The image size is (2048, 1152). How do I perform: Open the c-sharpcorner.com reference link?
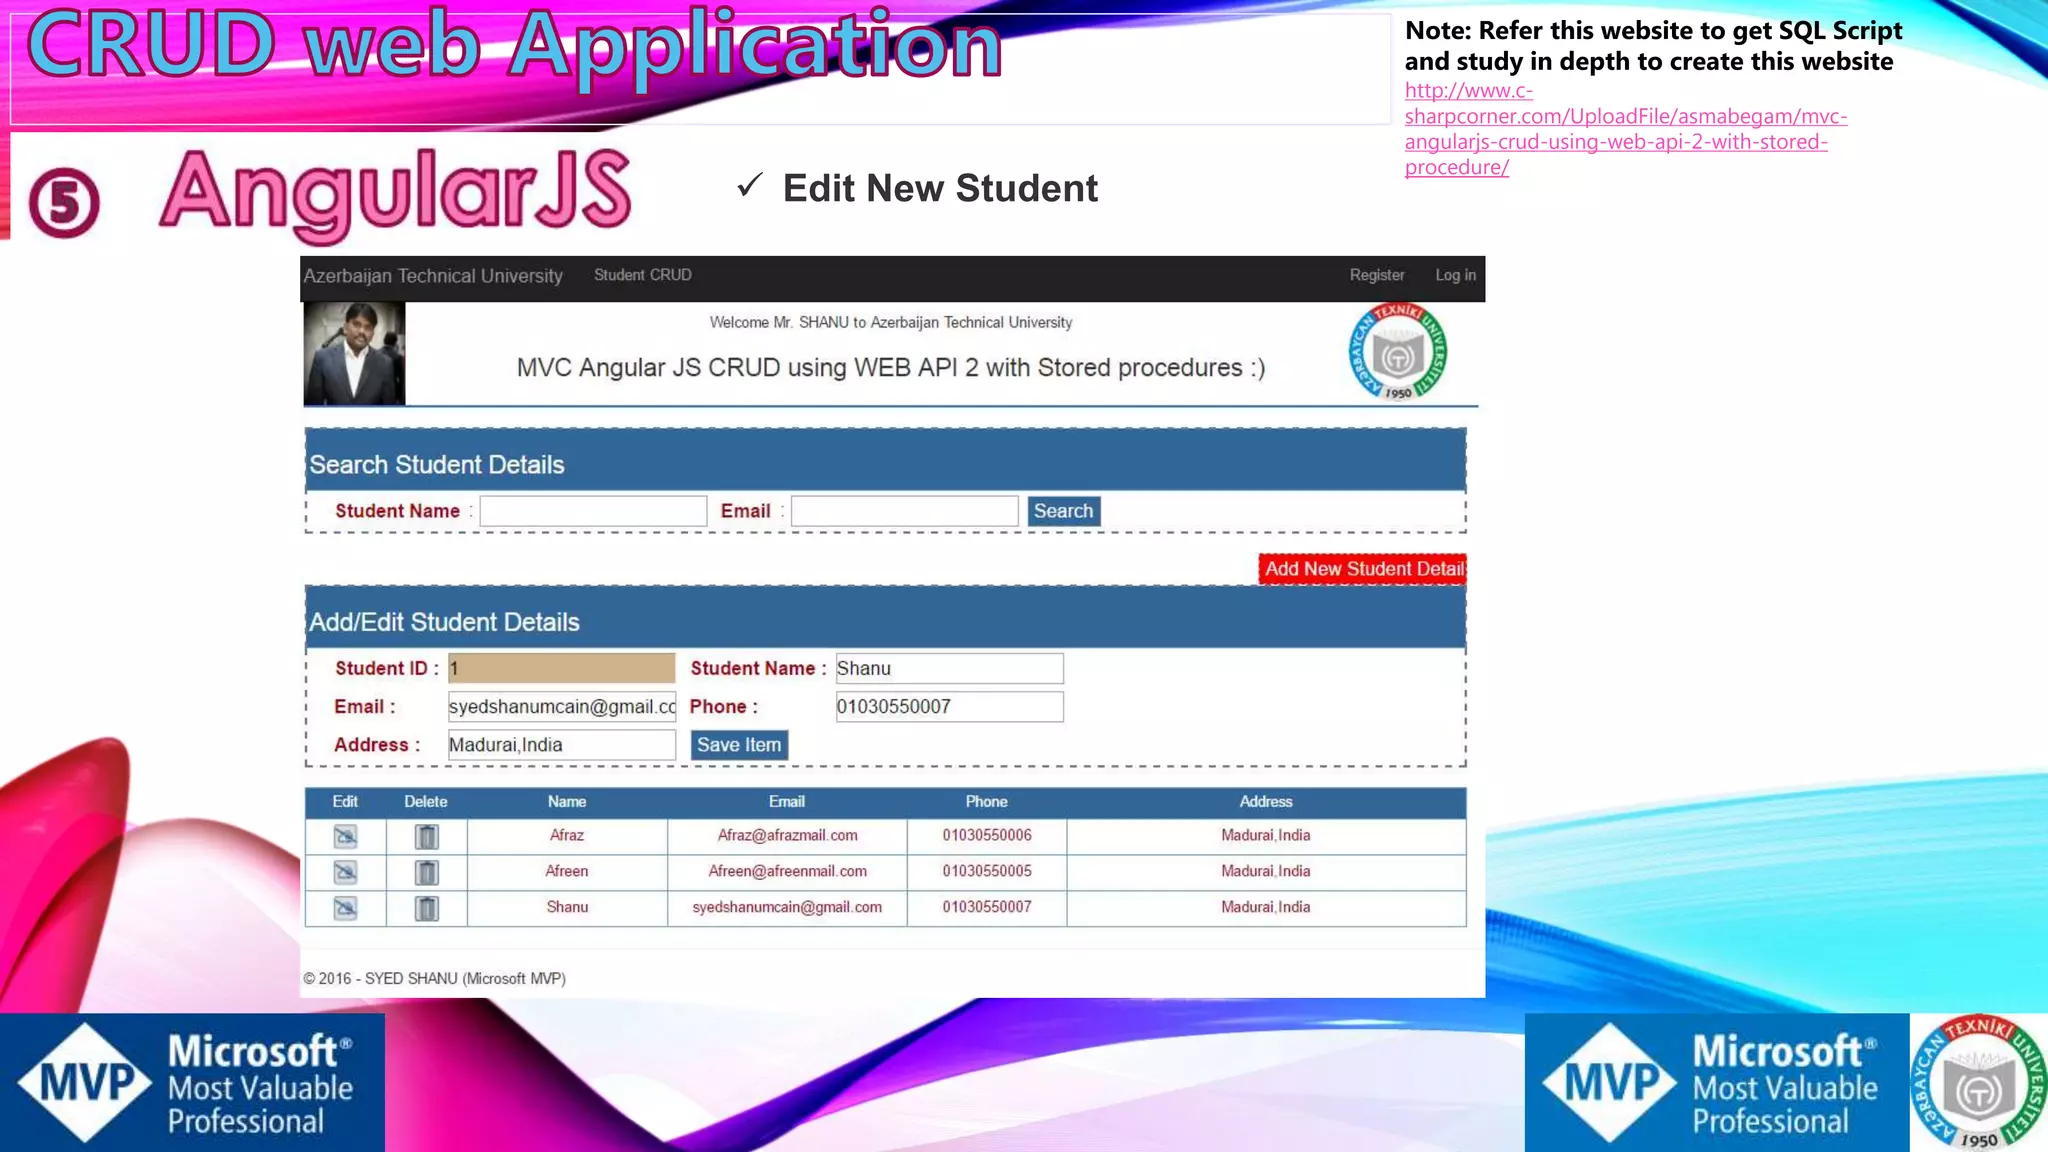pos(1626,129)
